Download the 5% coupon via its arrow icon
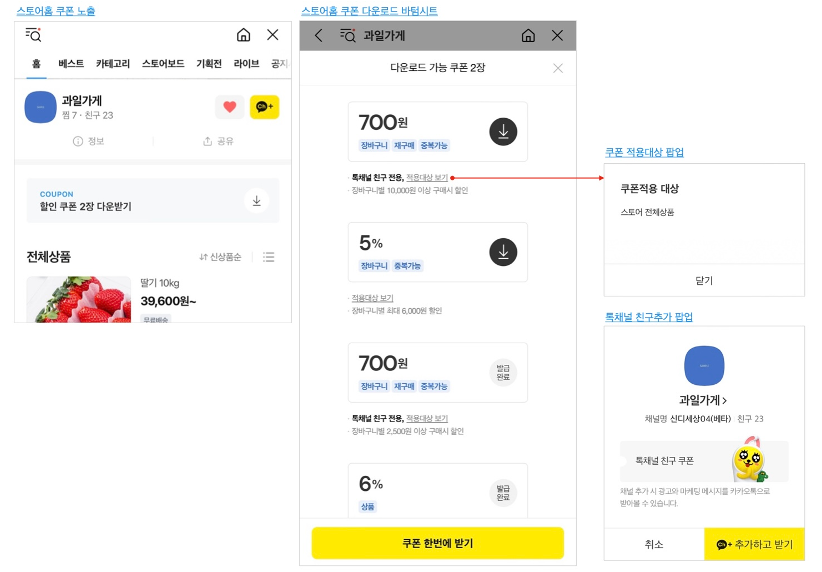The height and width of the screenshot is (572, 822). (503, 252)
